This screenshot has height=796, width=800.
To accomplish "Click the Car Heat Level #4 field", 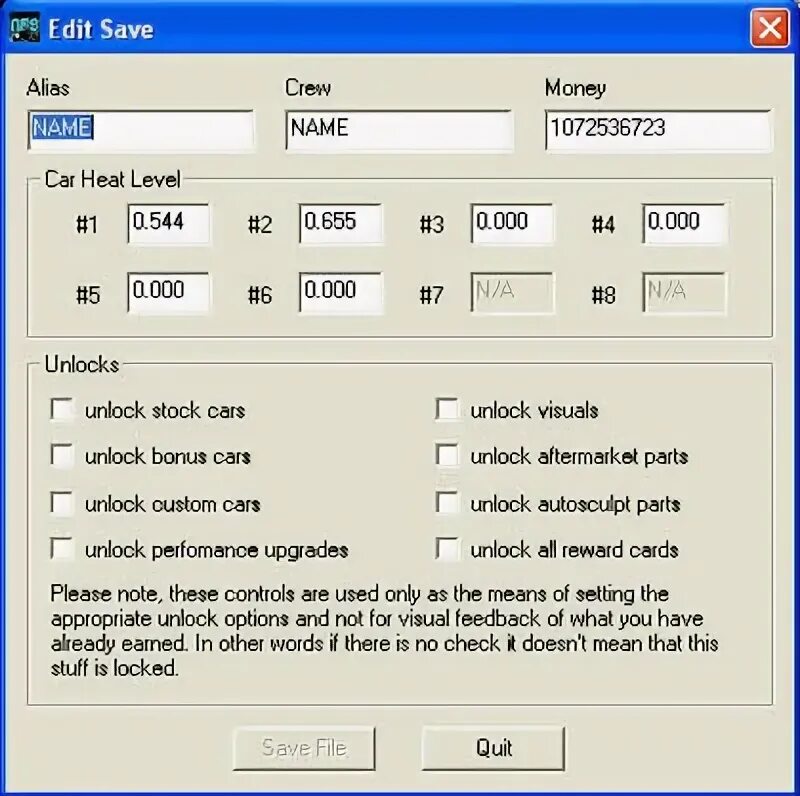I will pyautogui.click(x=684, y=223).
